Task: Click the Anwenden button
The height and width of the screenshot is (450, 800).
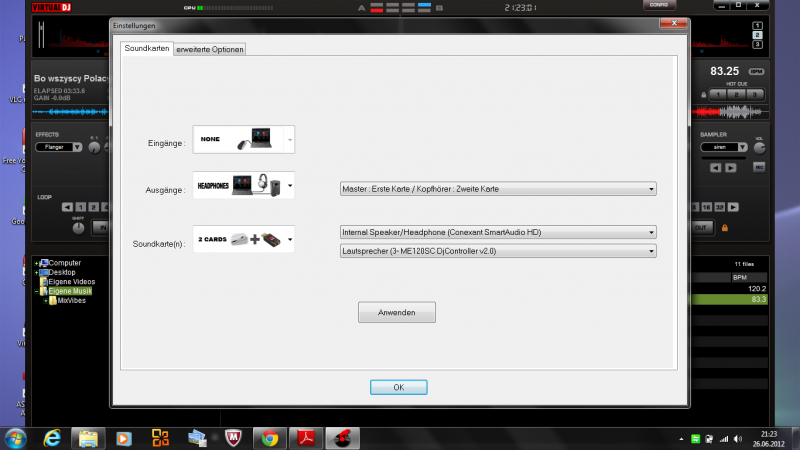Action: [x=396, y=312]
